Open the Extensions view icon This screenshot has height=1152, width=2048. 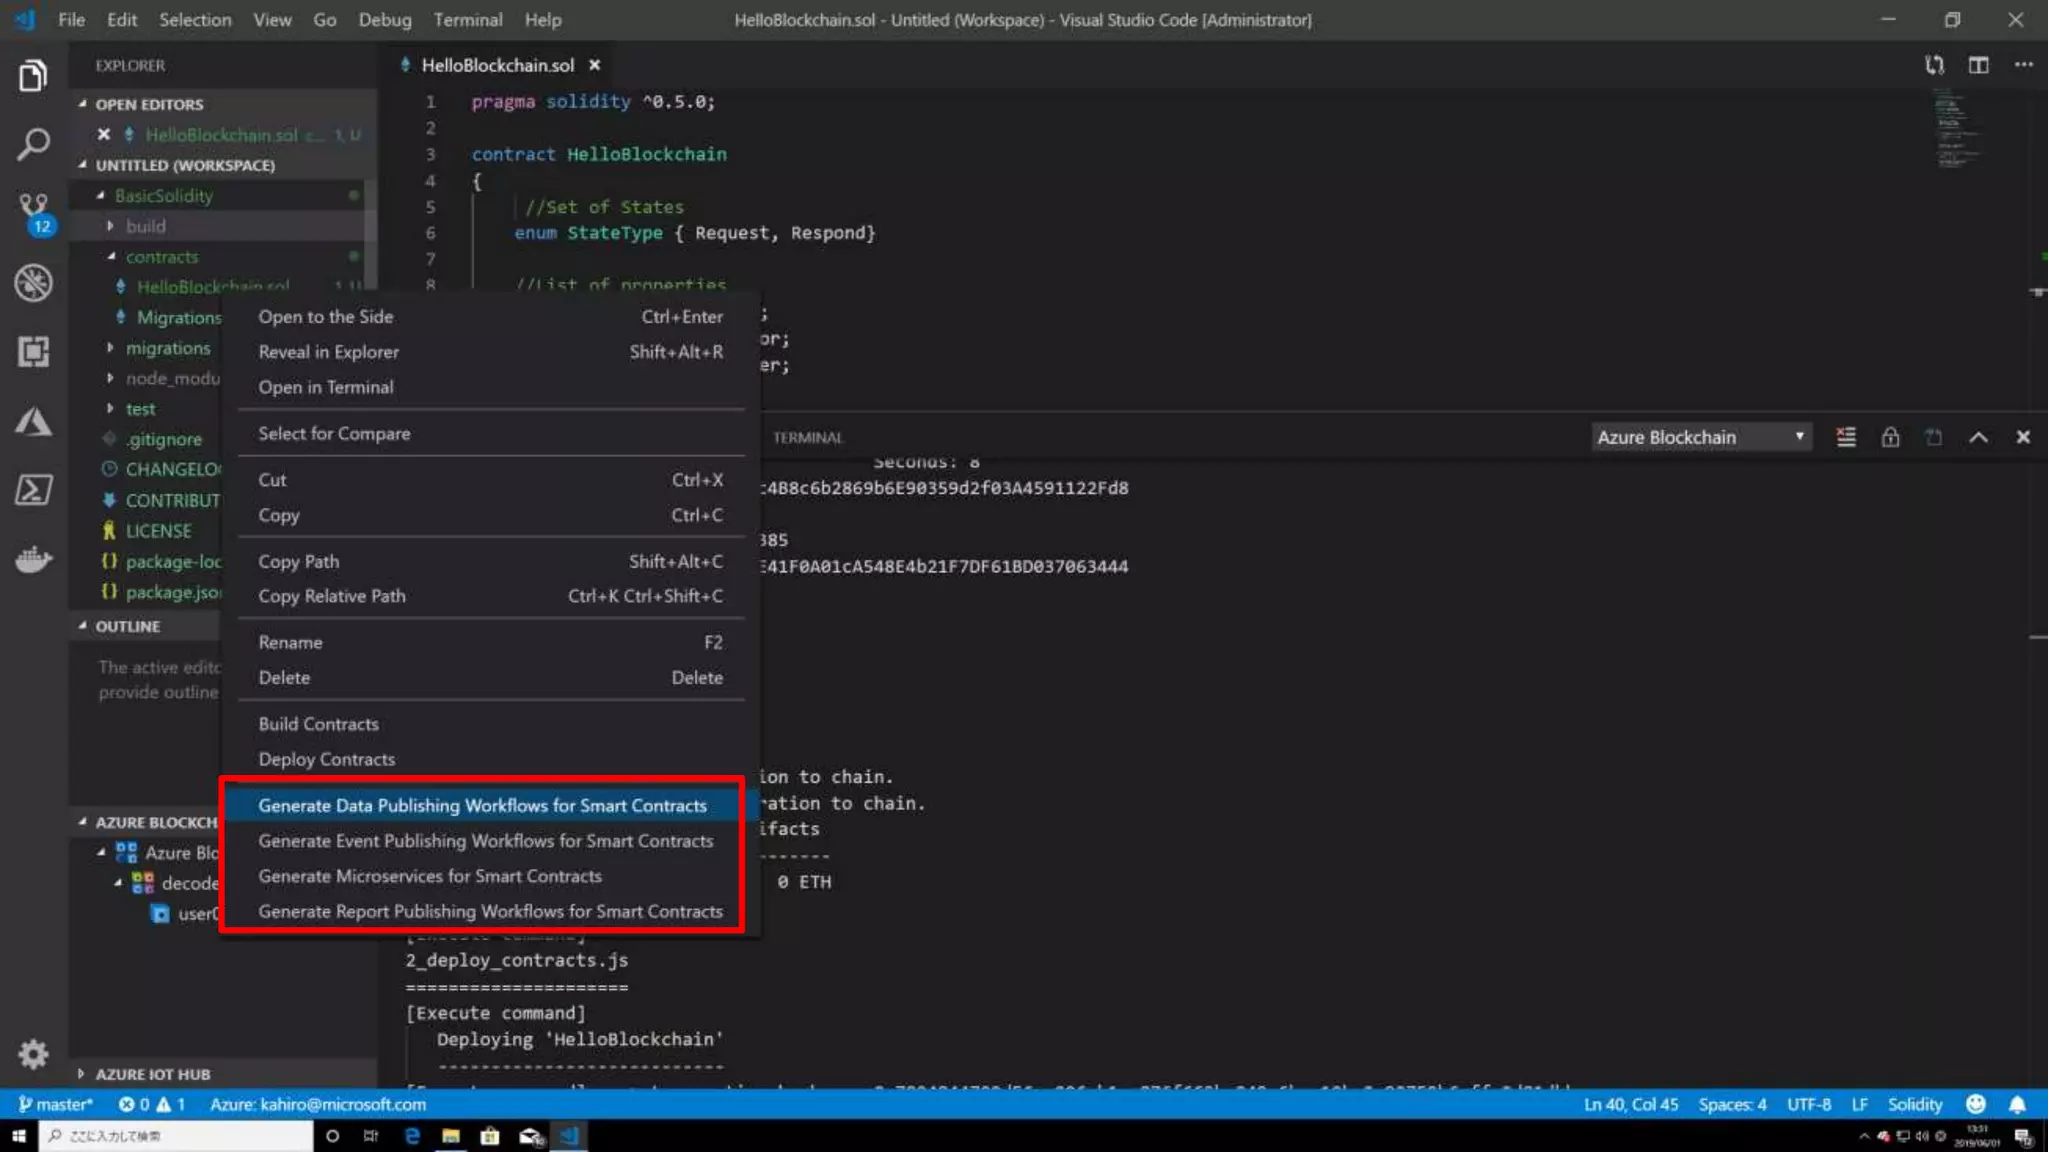click(33, 351)
